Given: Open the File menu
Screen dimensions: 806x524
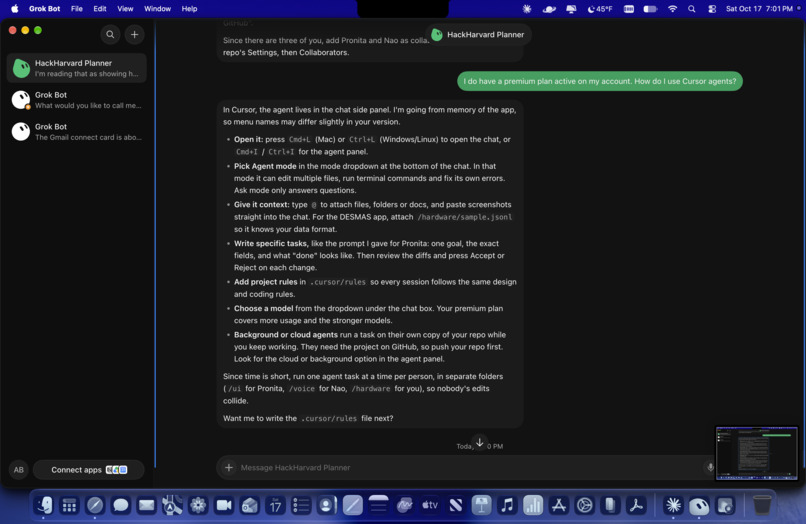Looking at the screenshot, I should [x=77, y=9].
